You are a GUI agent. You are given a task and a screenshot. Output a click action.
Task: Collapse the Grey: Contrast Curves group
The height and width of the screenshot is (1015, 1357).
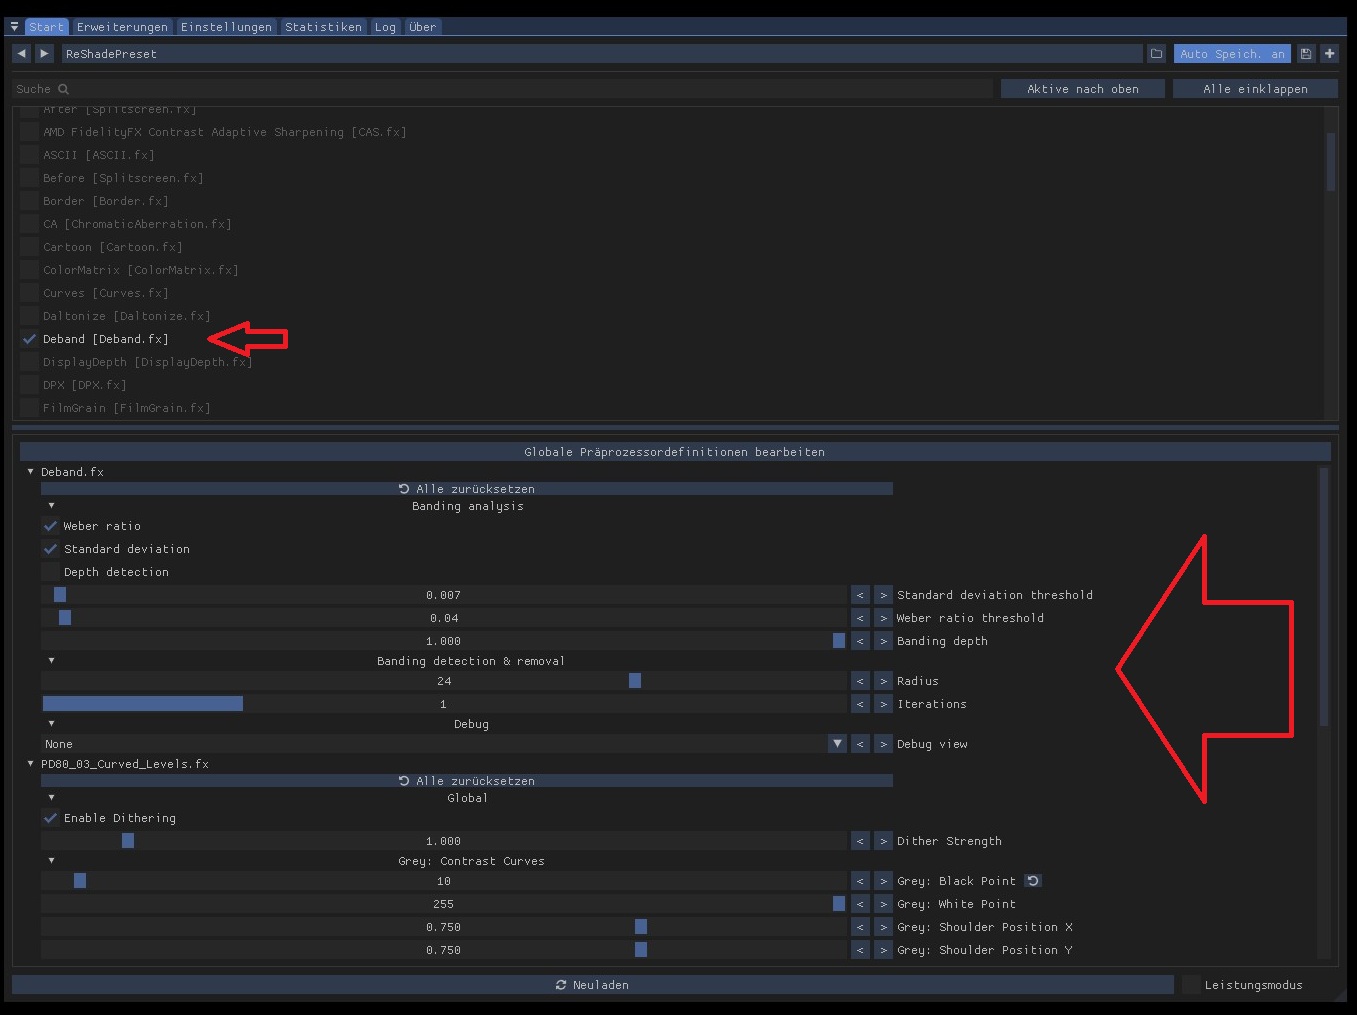(x=51, y=860)
